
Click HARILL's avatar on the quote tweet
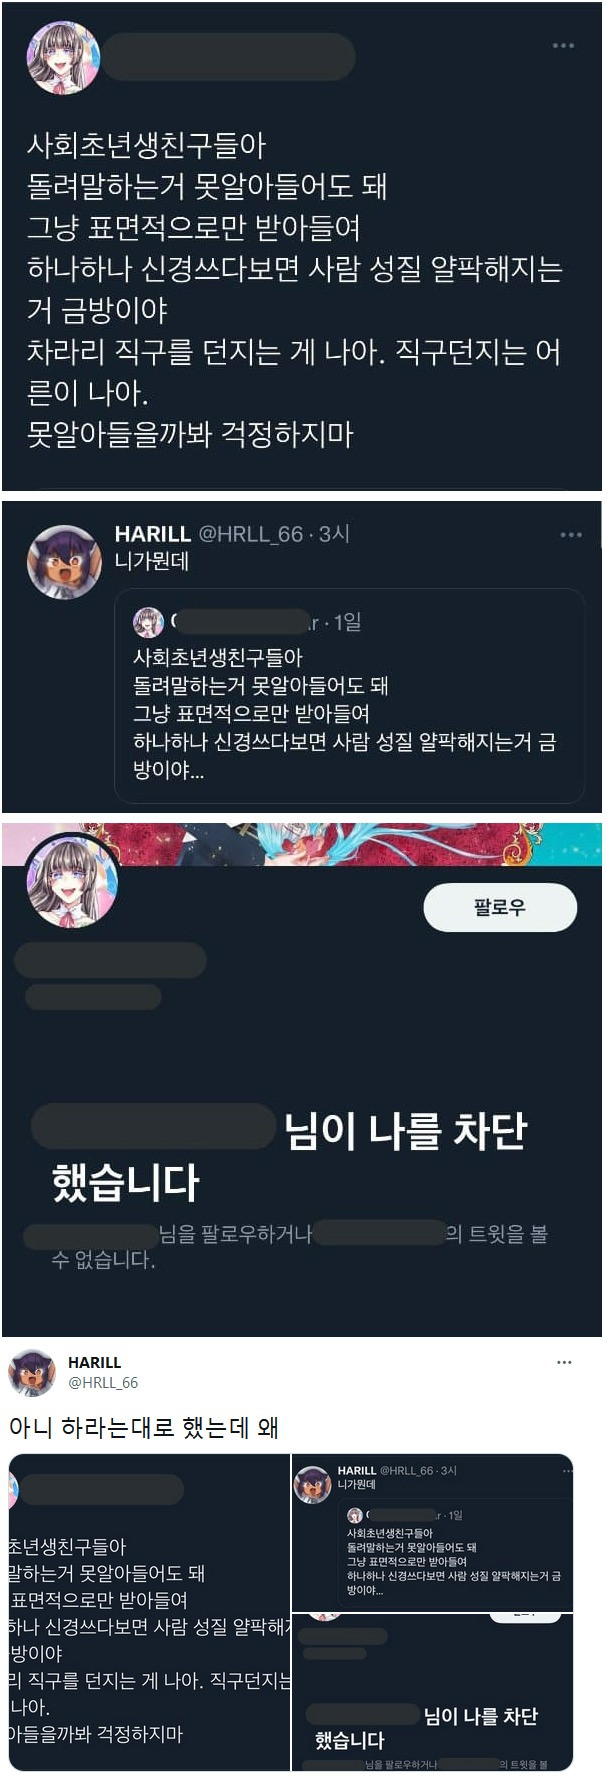pos(64,562)
